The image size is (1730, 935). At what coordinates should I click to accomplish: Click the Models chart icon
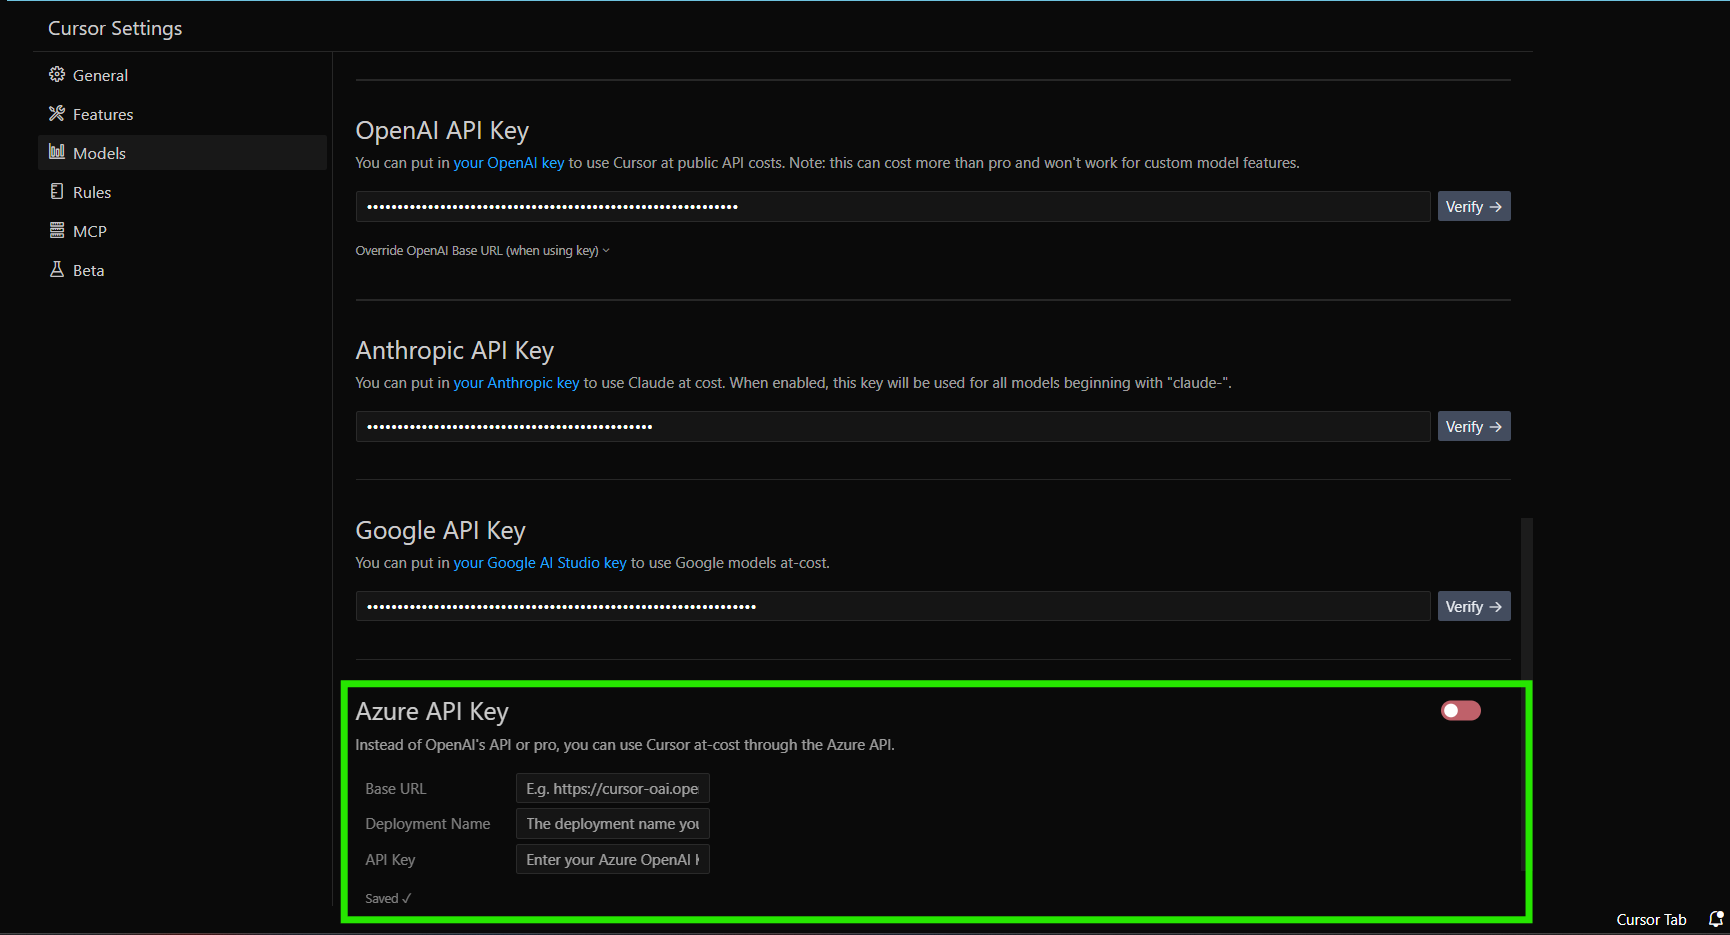[57, 152]
